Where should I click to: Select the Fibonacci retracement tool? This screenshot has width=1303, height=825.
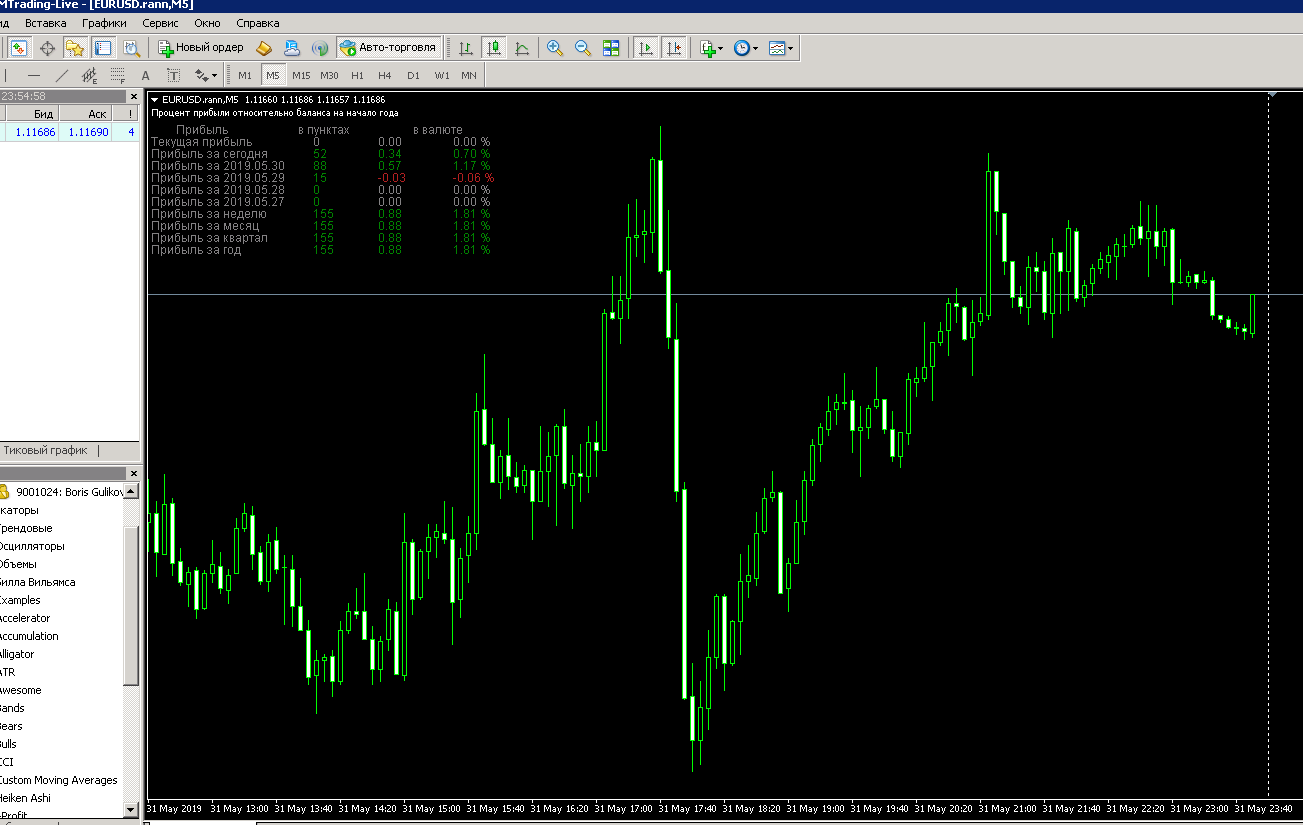point(118,75)
